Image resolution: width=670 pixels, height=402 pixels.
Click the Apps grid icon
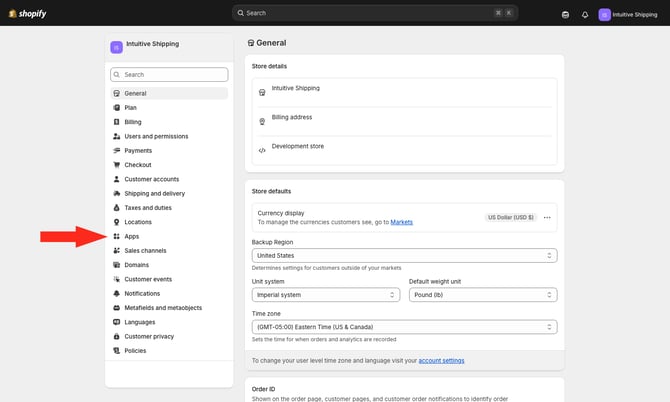(x=116, y=236)
